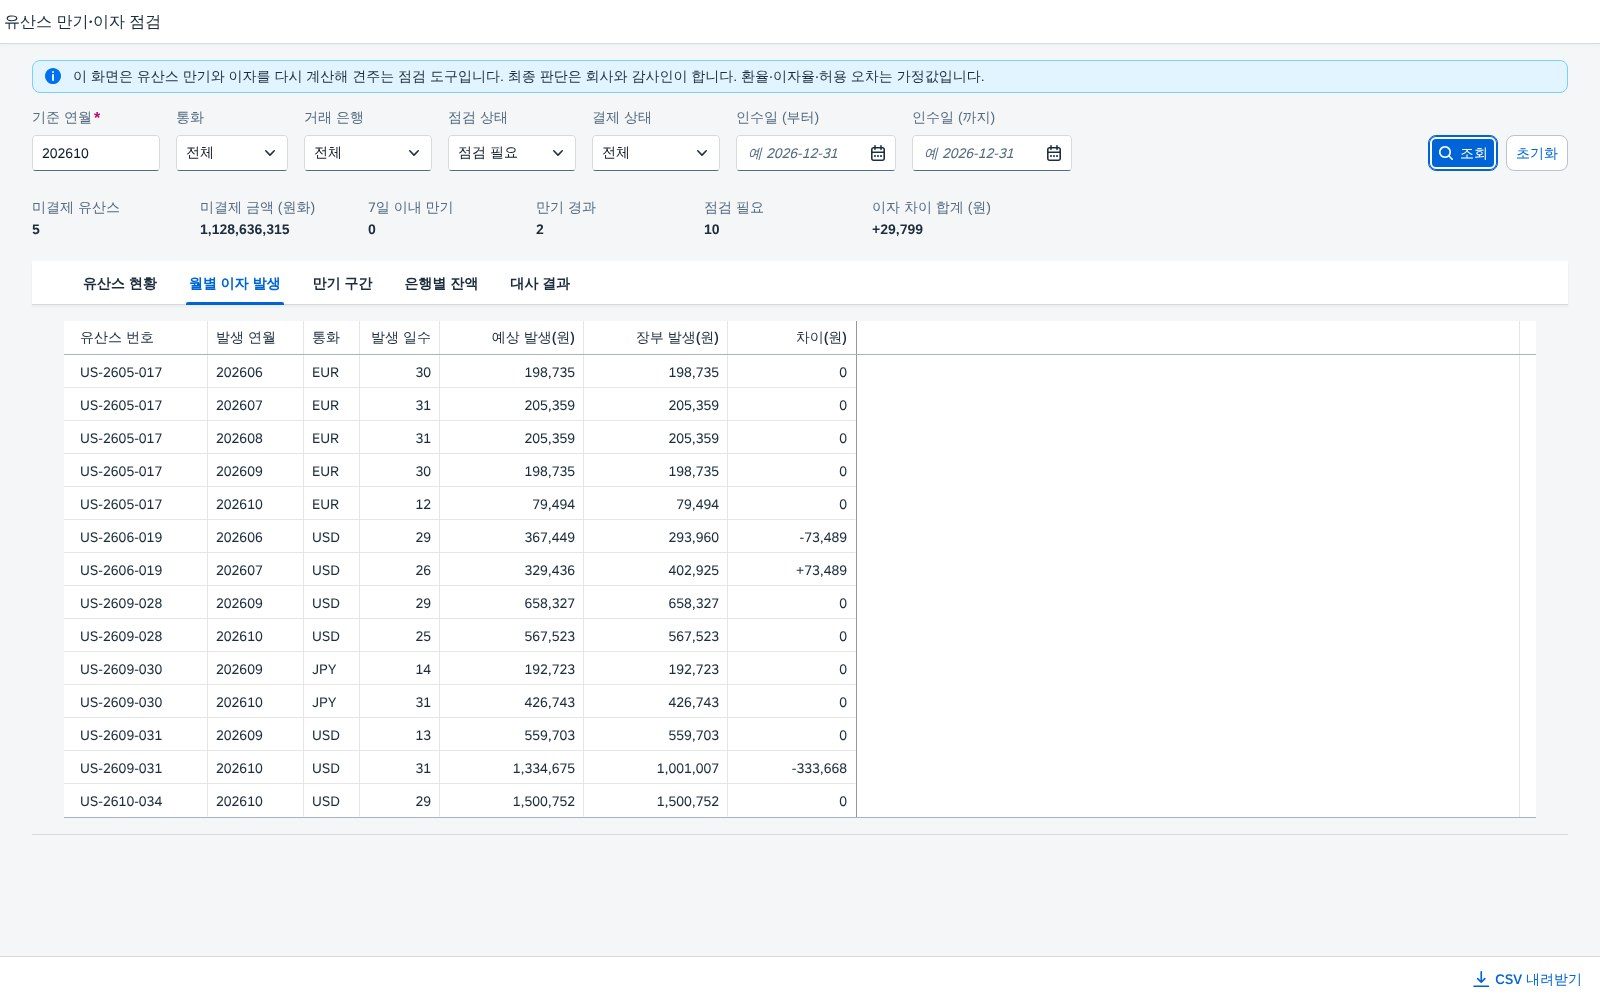Click the 발생 일수 column header

[400, 338]
